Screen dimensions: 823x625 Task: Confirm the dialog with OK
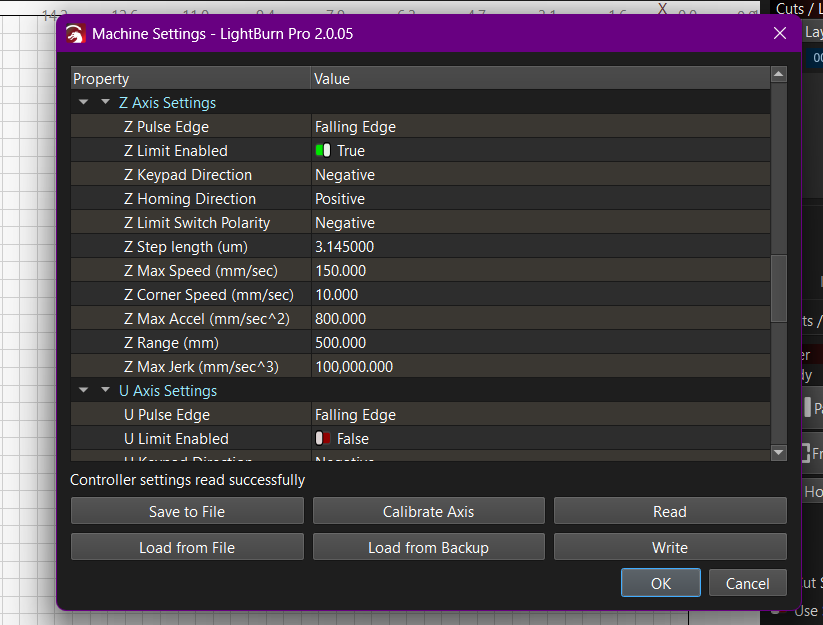661,583
